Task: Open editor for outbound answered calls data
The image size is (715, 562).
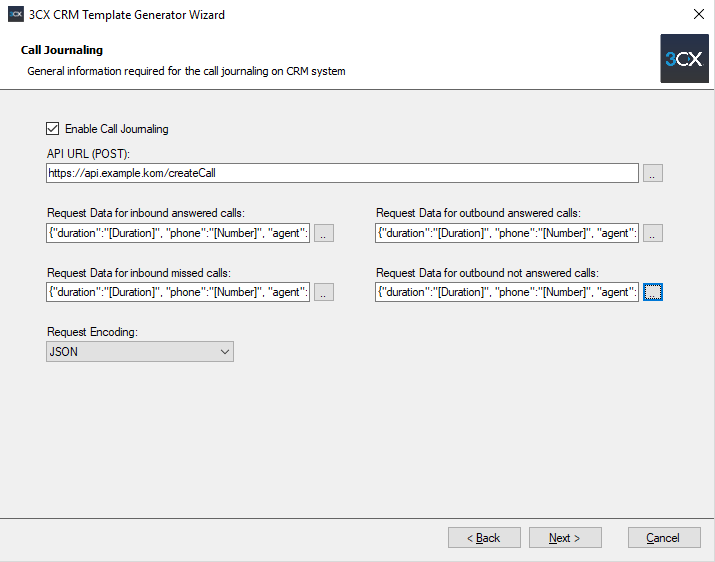Action: pyautogui.click(x=653, y=233)
